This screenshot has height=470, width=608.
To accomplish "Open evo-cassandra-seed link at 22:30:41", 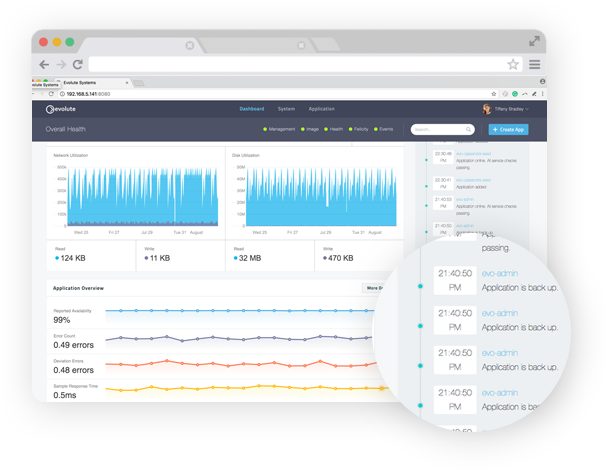I will 473,180.
